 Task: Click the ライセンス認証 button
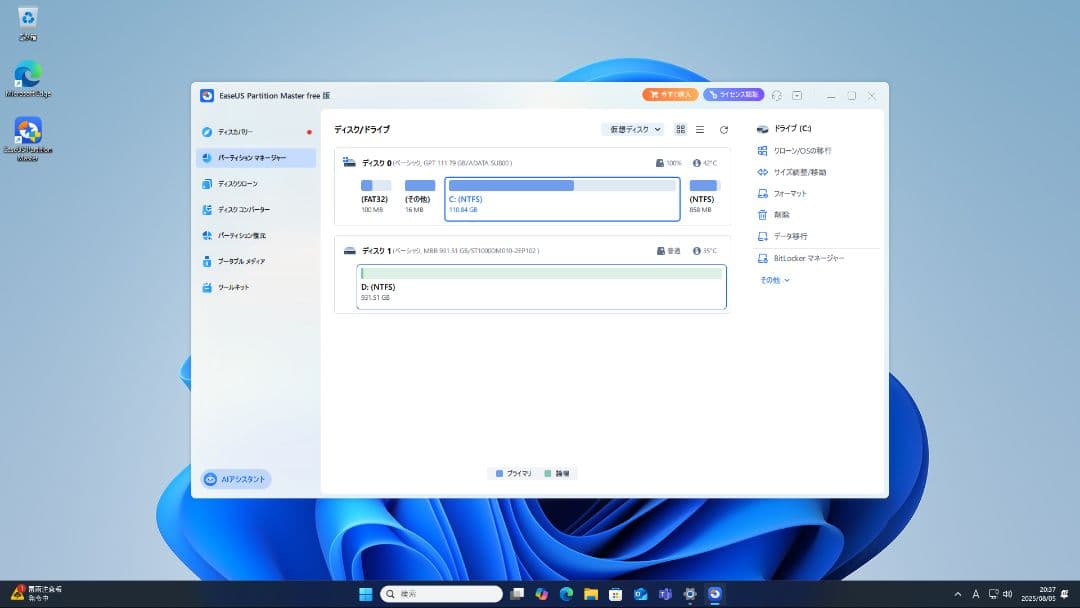point(732,94)
